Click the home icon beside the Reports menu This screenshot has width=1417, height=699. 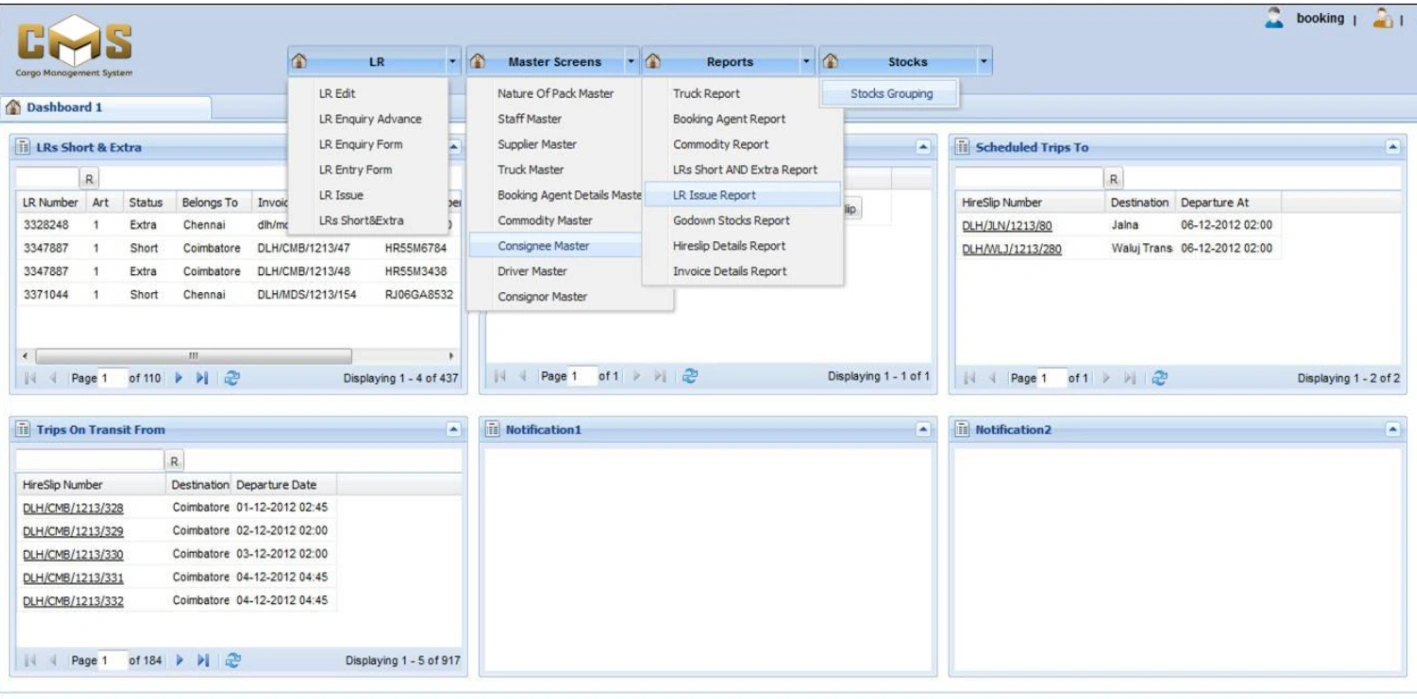click(651, 61)
